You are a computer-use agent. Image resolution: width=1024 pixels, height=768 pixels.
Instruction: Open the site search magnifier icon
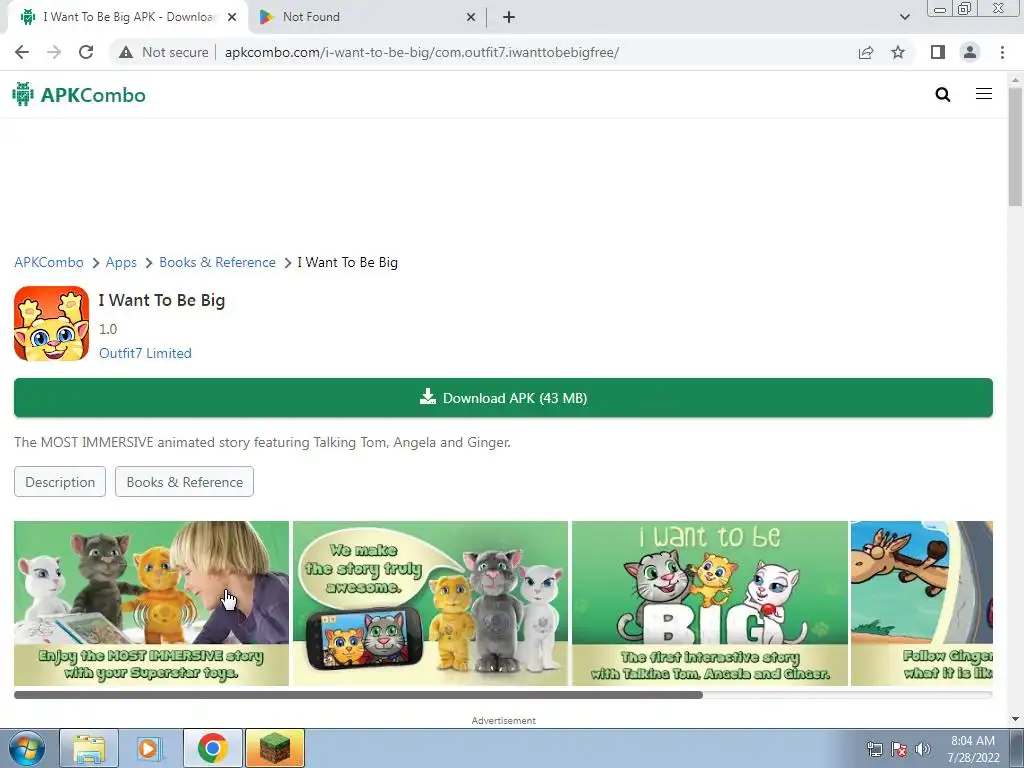coord(942,95)
